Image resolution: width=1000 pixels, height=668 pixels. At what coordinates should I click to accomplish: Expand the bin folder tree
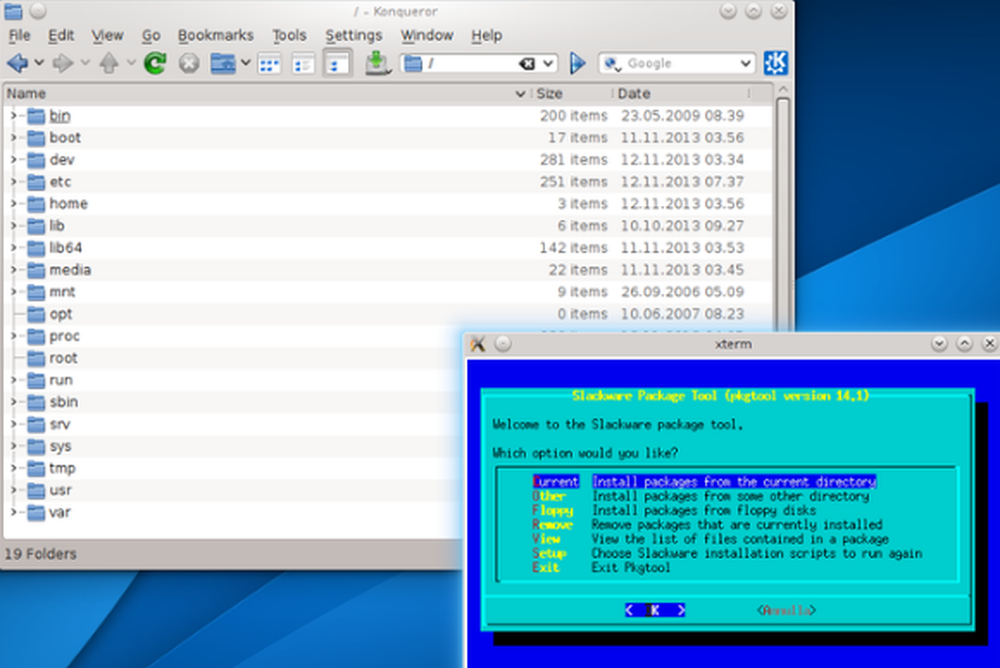13,116
